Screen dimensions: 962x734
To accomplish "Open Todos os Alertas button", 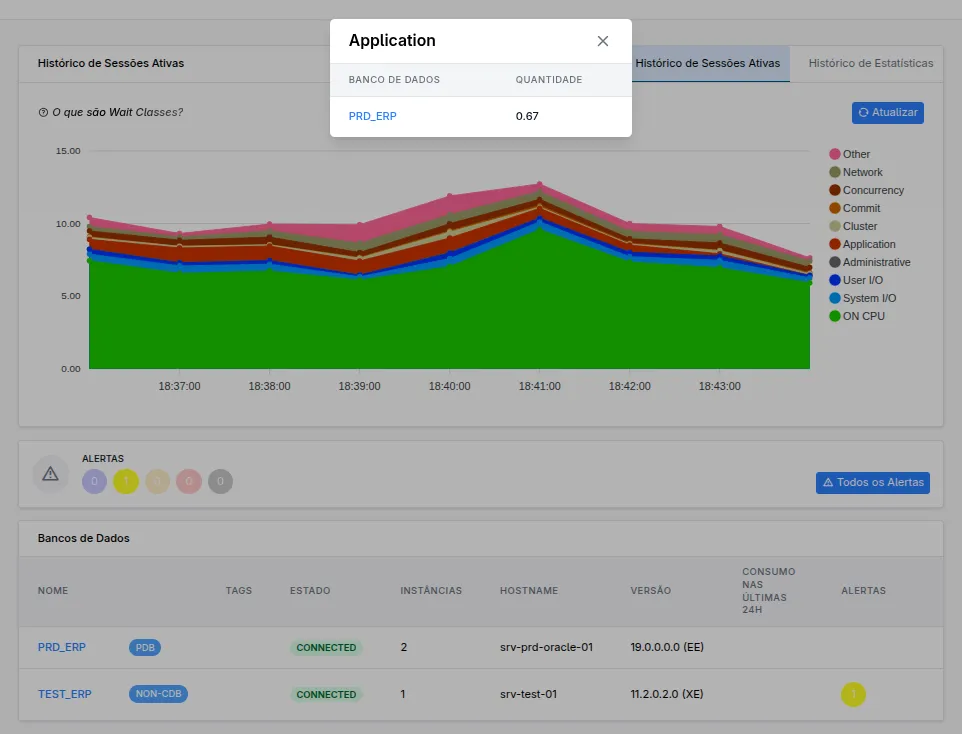I will [873, 483].
